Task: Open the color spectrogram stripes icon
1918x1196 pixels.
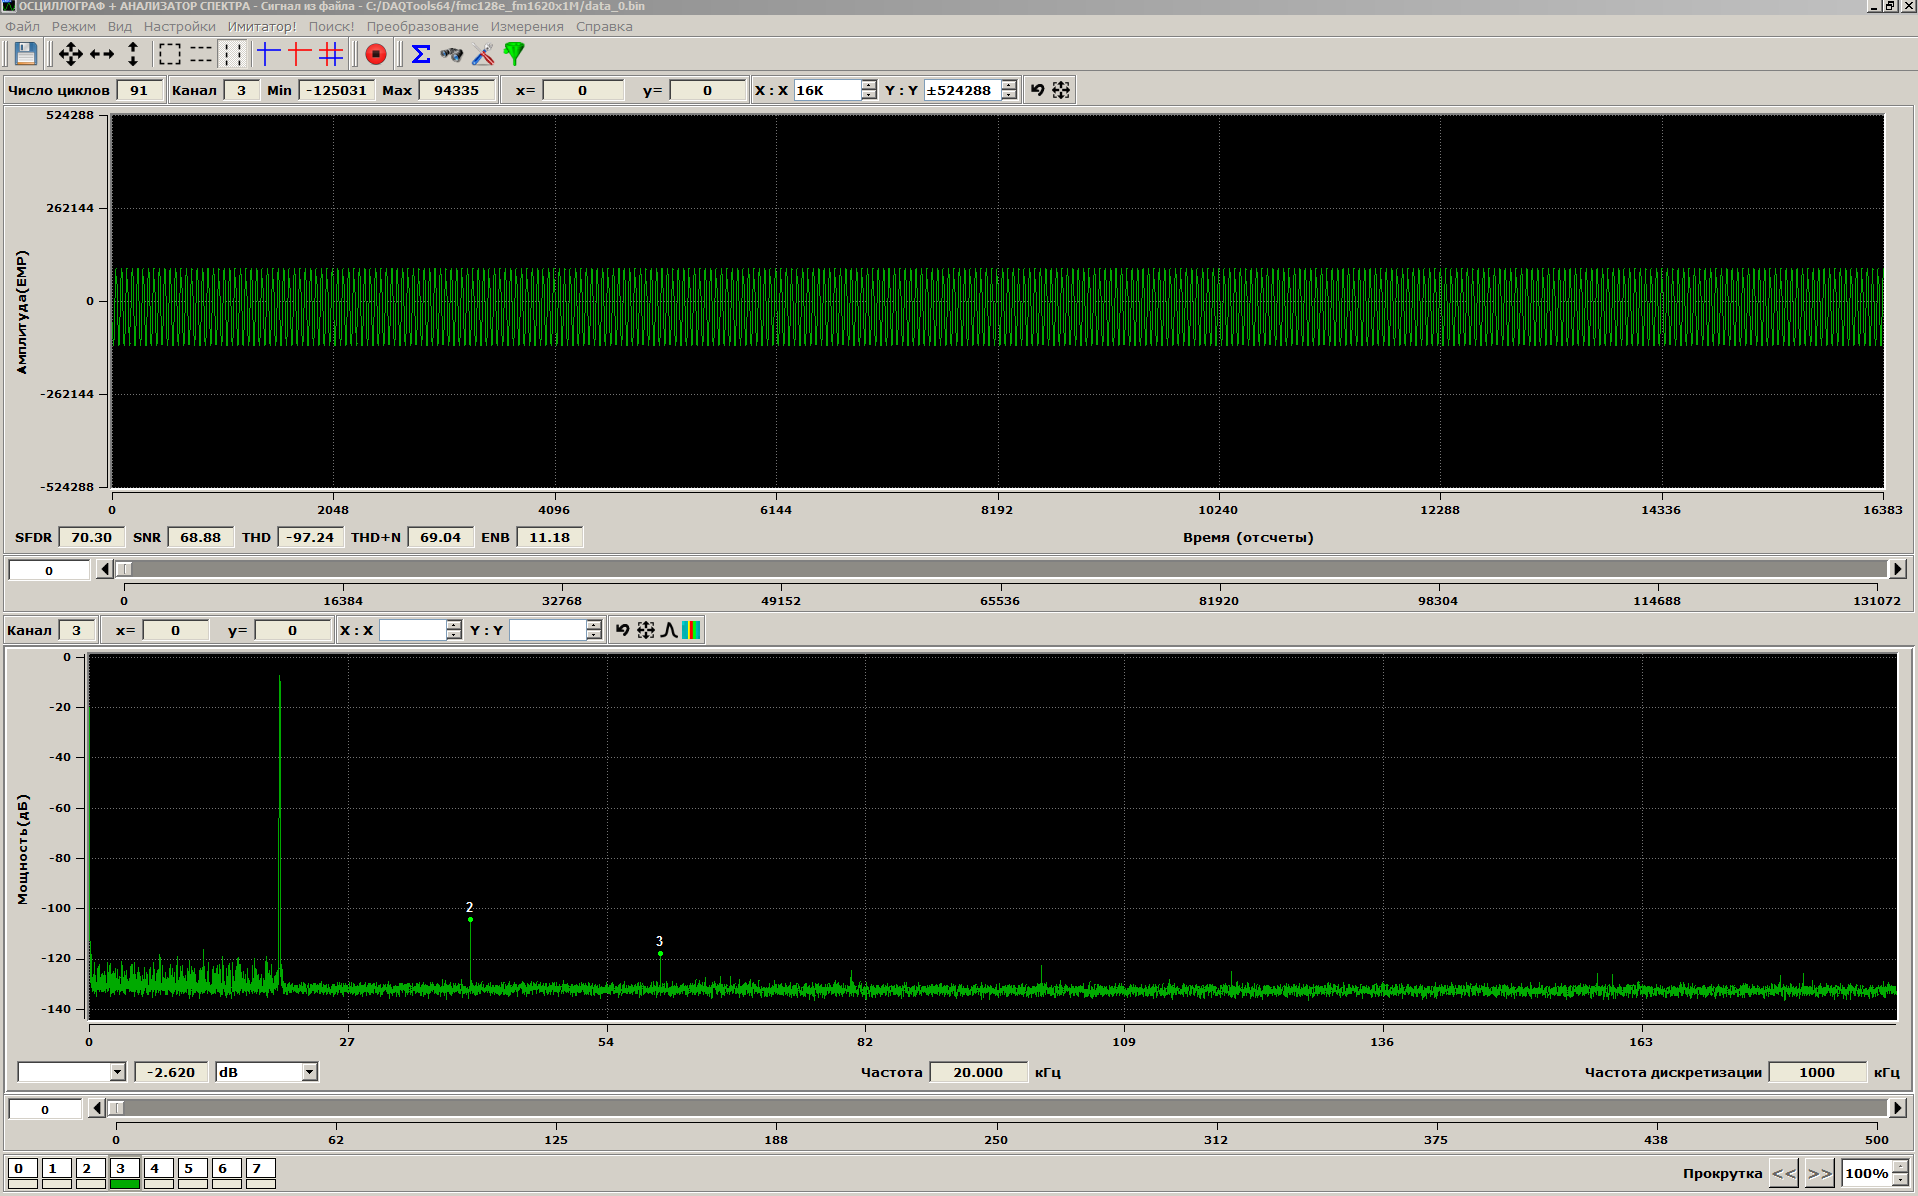Action: (x=691, y=630)
